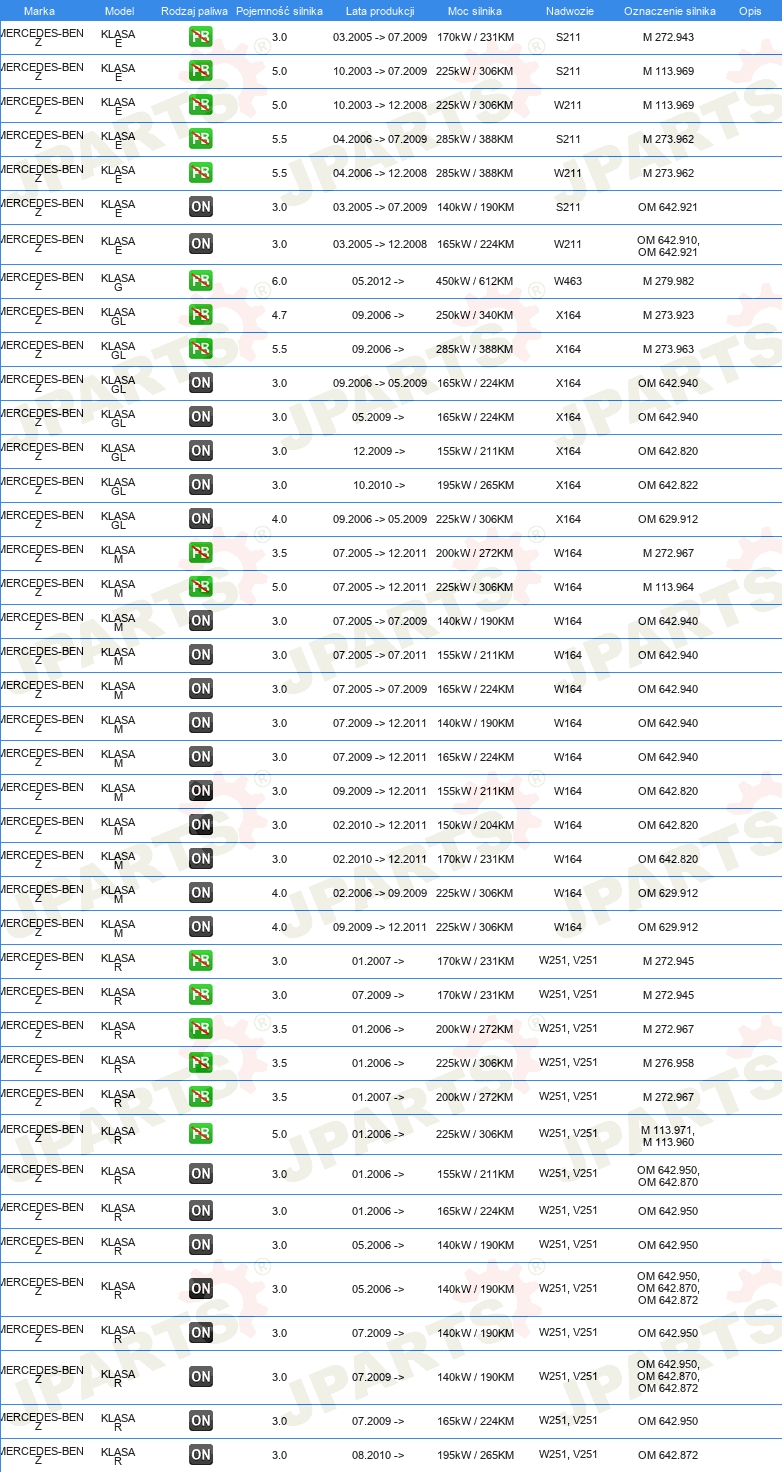Select the production date 12.2009 ->
The width and height of the screenshot is (782, 1472).
click(378, 451)
